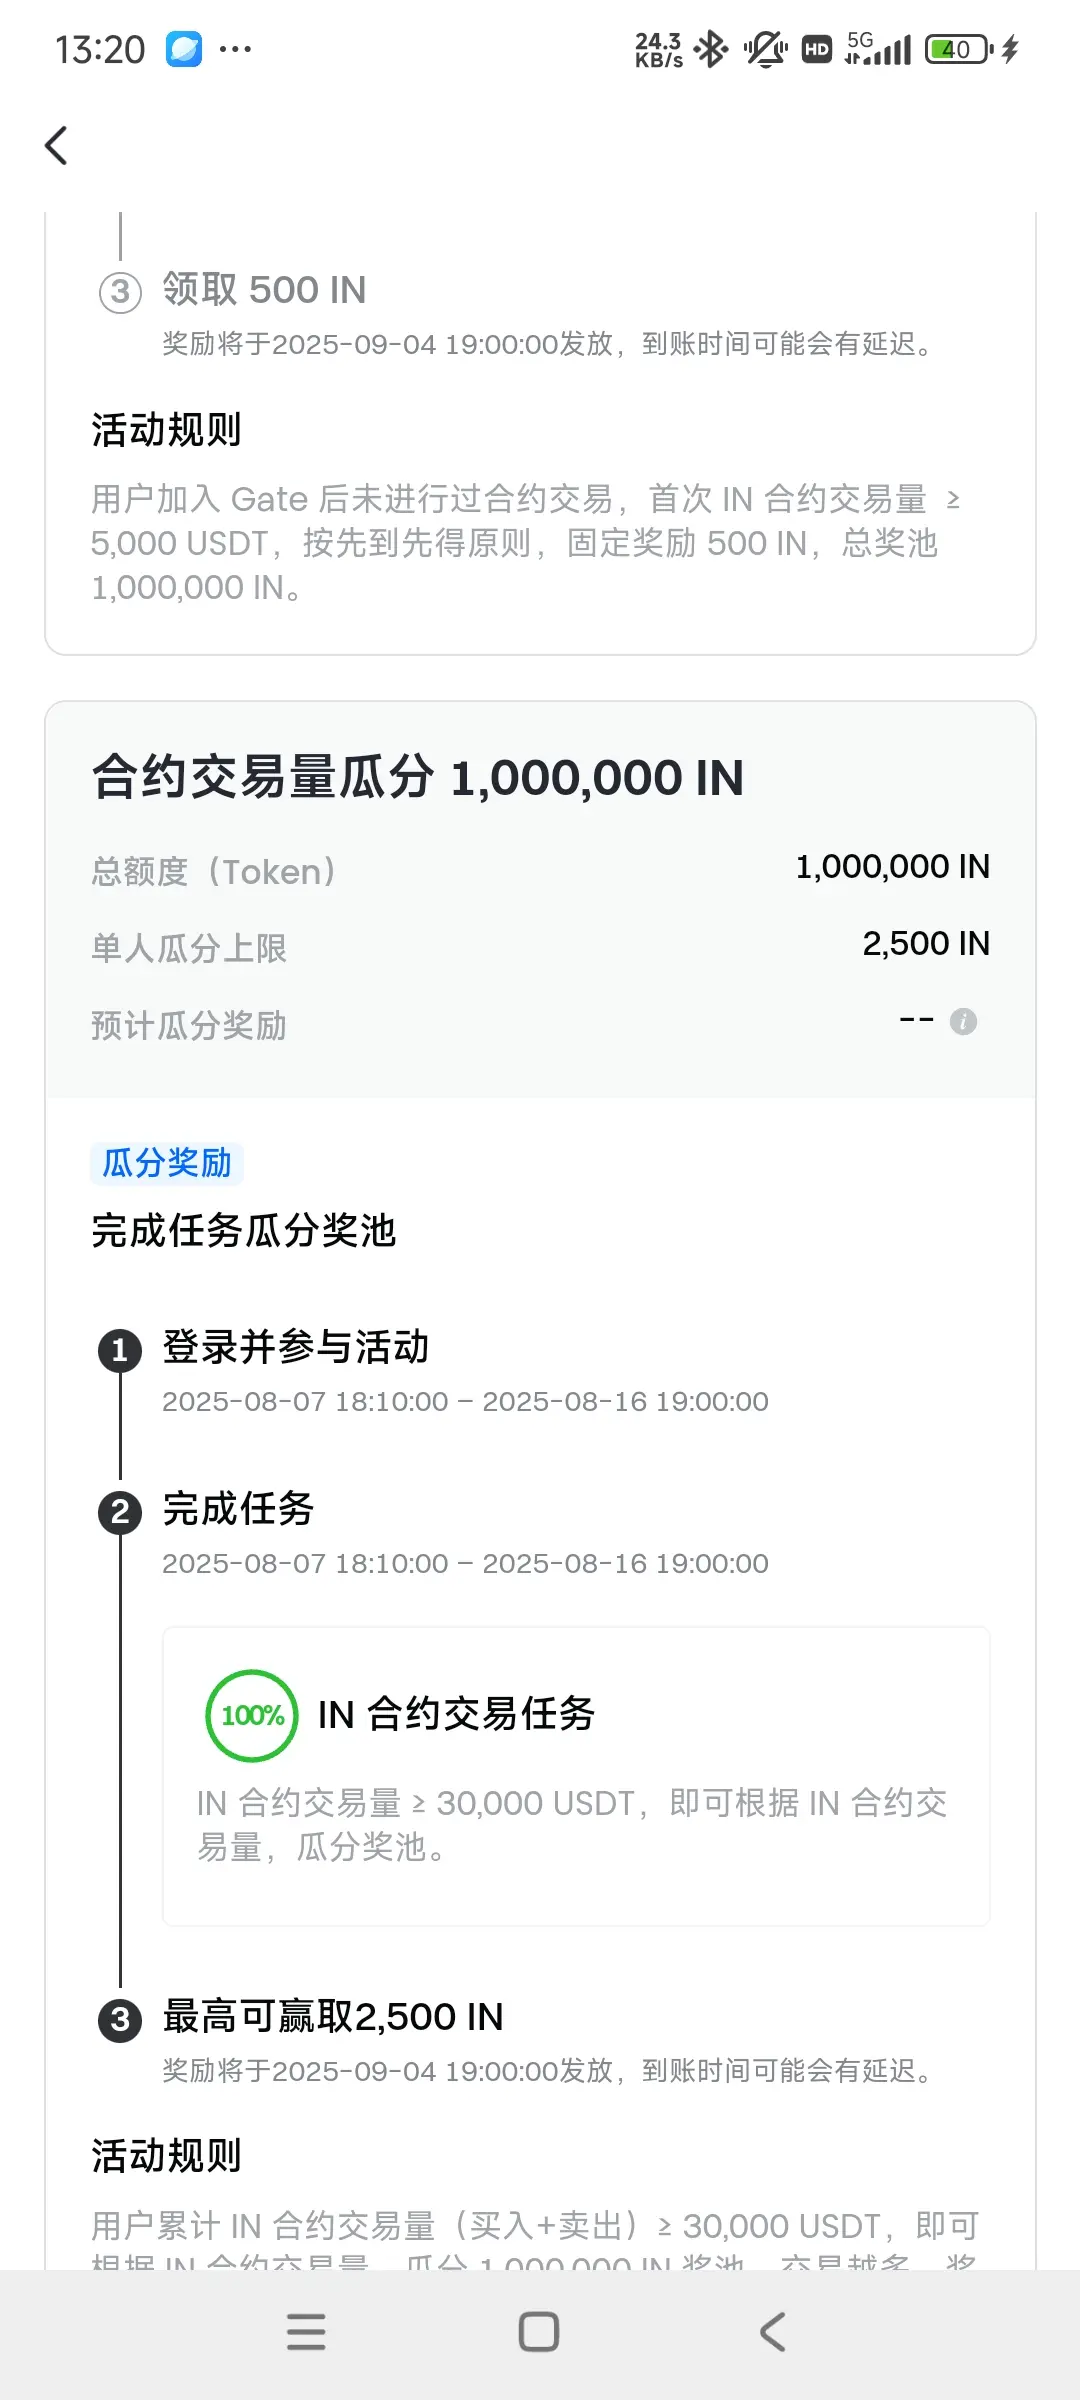Screen dimensions: 1080x2400
Task: Open Android recent apps menu icon
Action: (x=306, y=2332)
